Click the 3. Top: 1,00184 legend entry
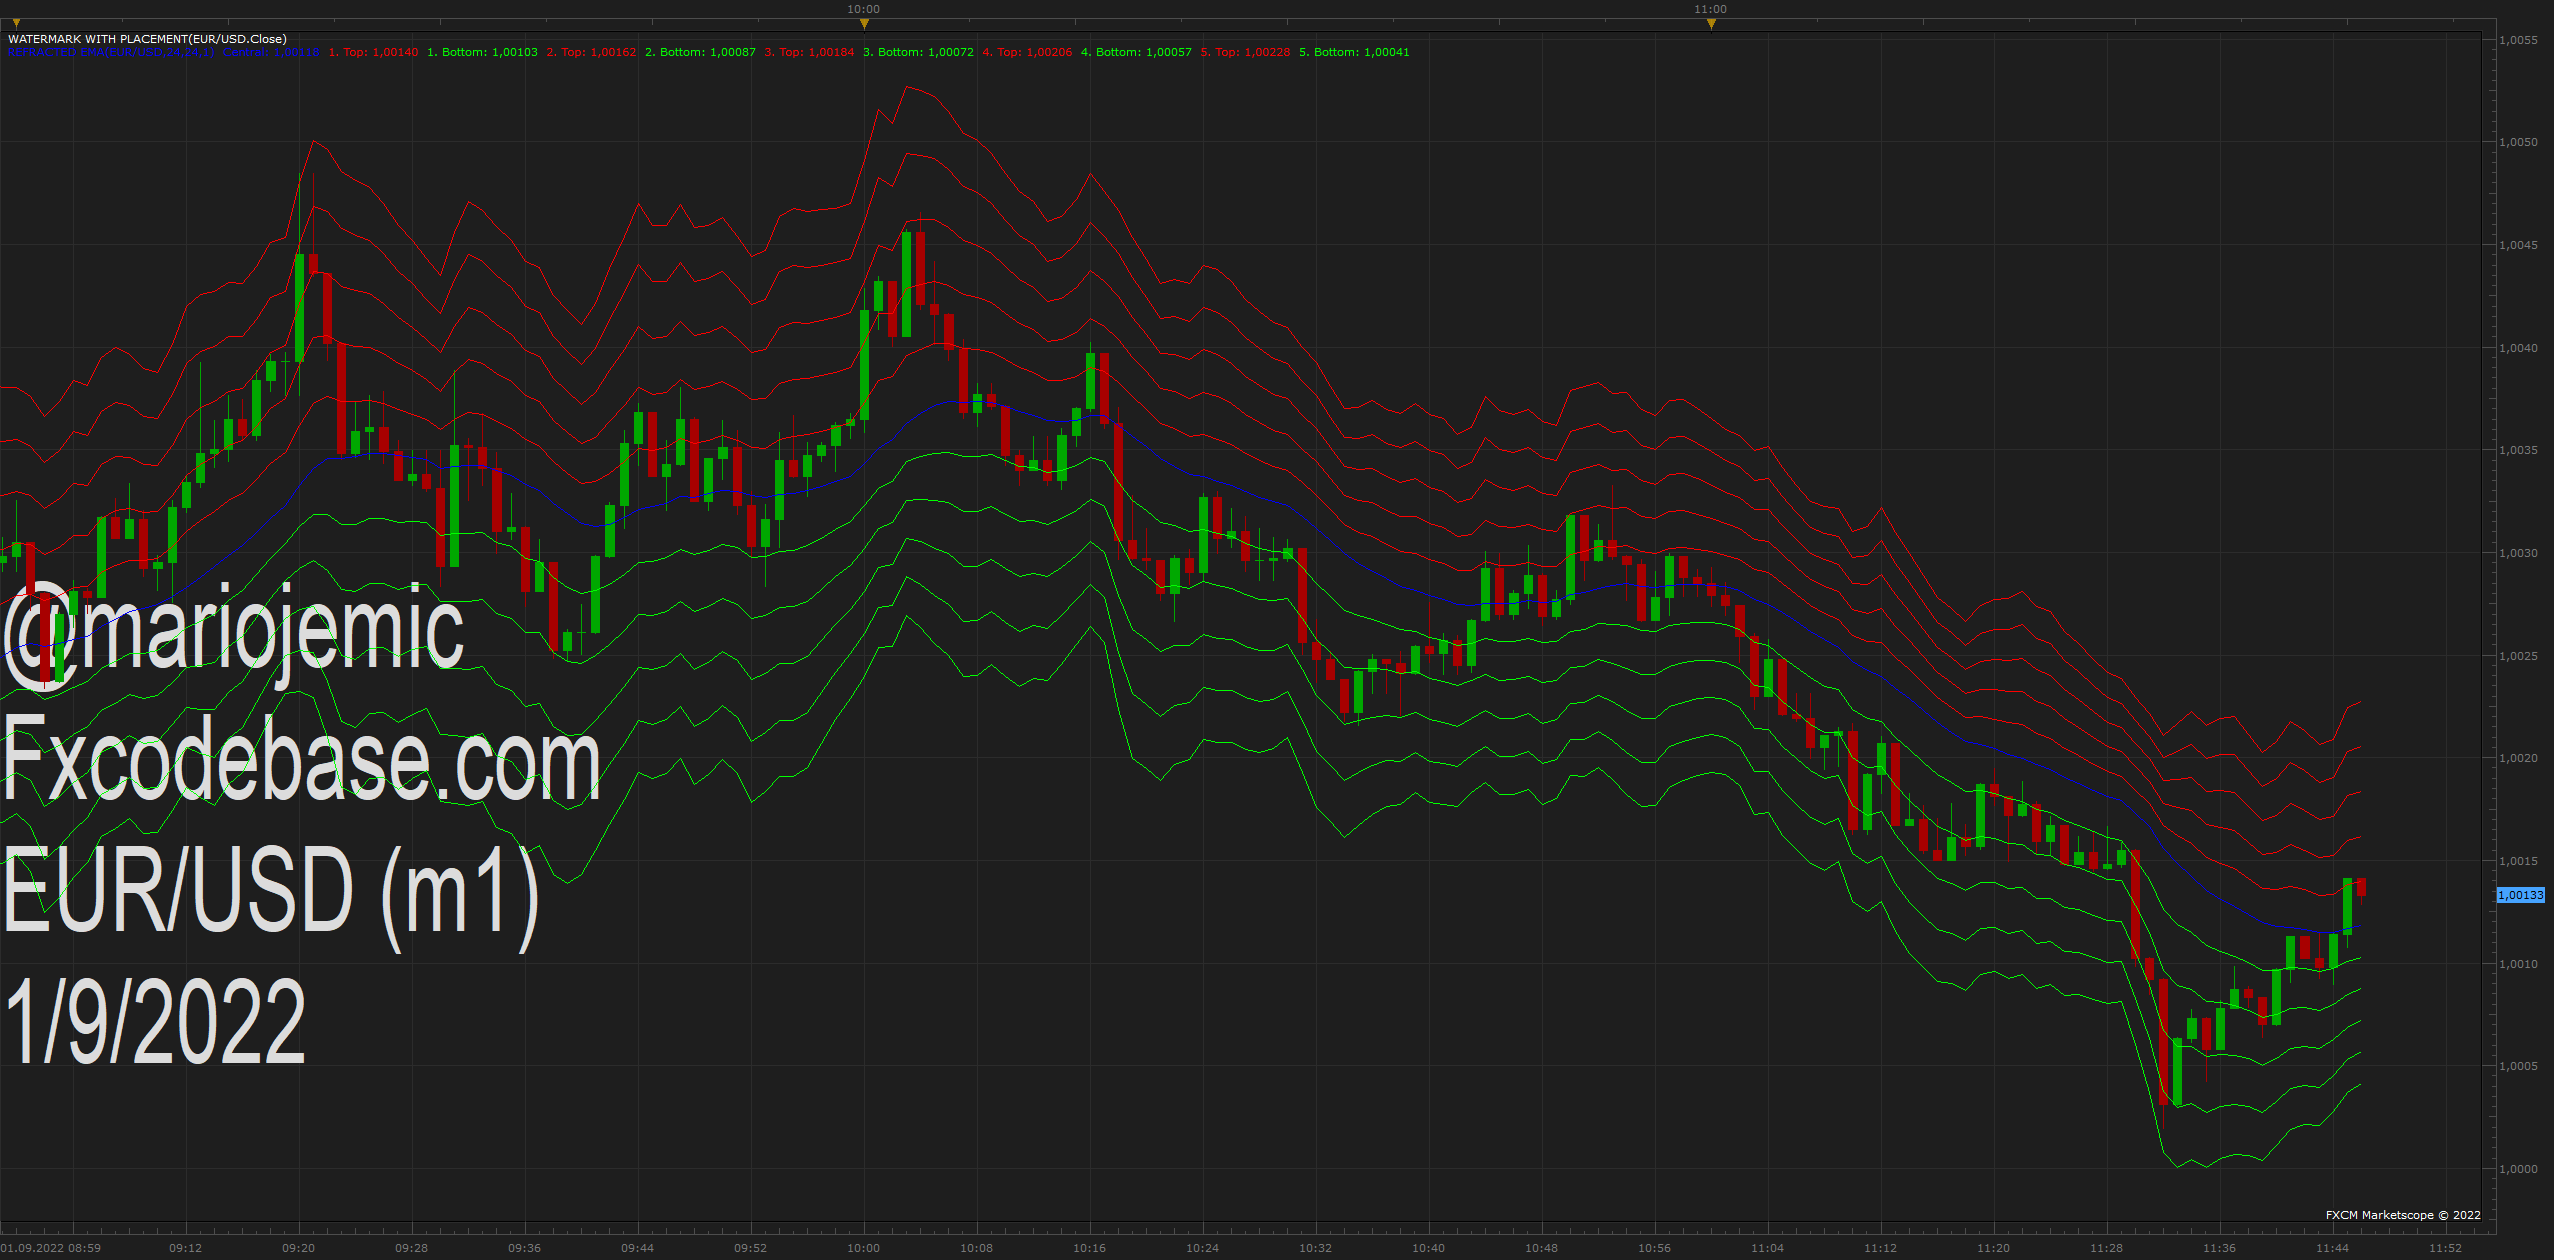 coord(809,52)
